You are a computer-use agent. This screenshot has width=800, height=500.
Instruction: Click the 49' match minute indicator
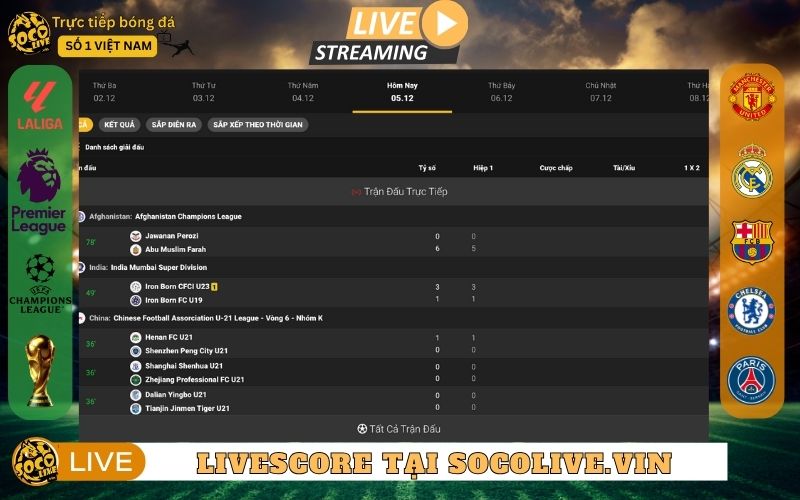click(91, 293)
